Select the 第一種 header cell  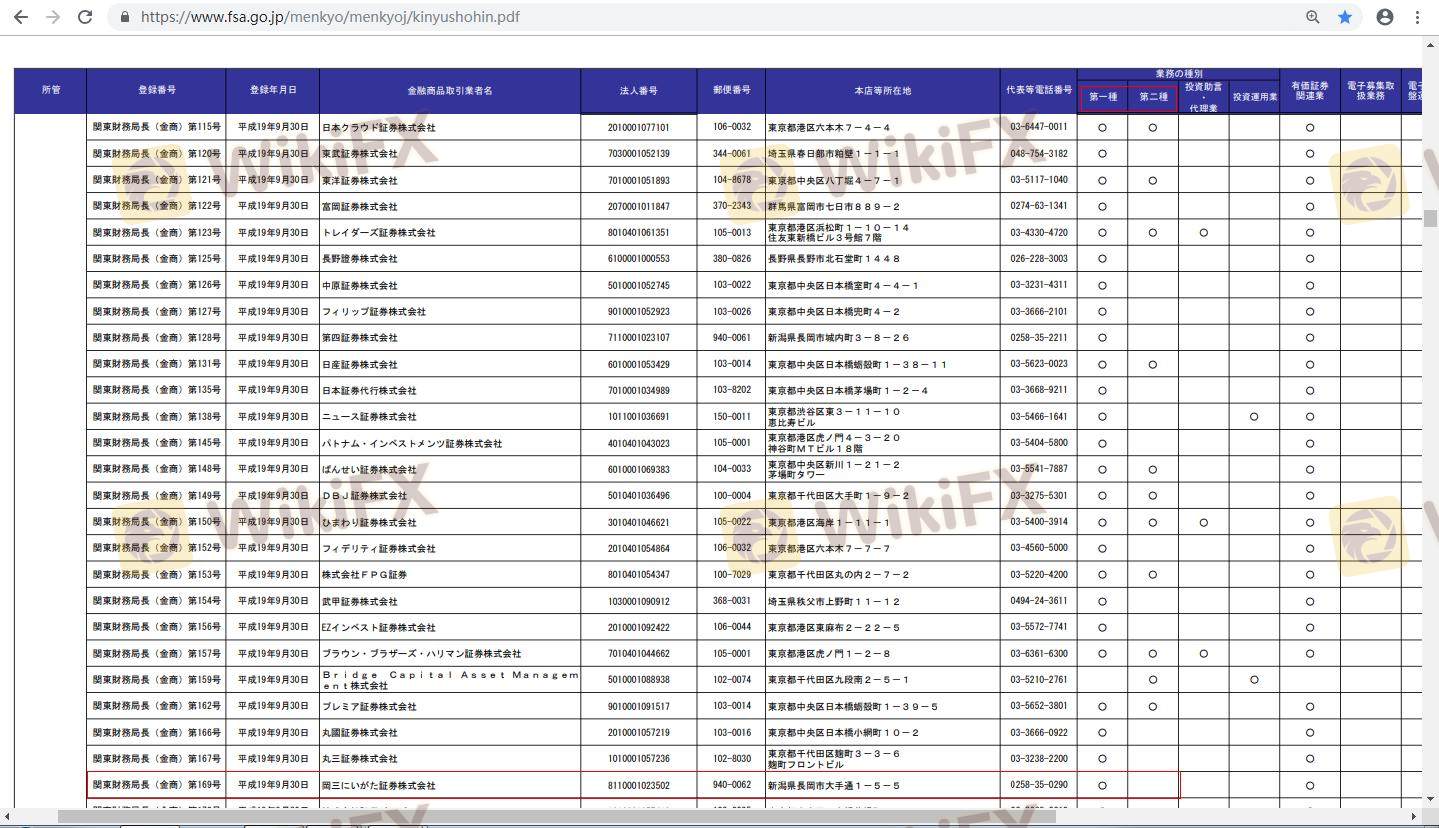coord(1102,97)
